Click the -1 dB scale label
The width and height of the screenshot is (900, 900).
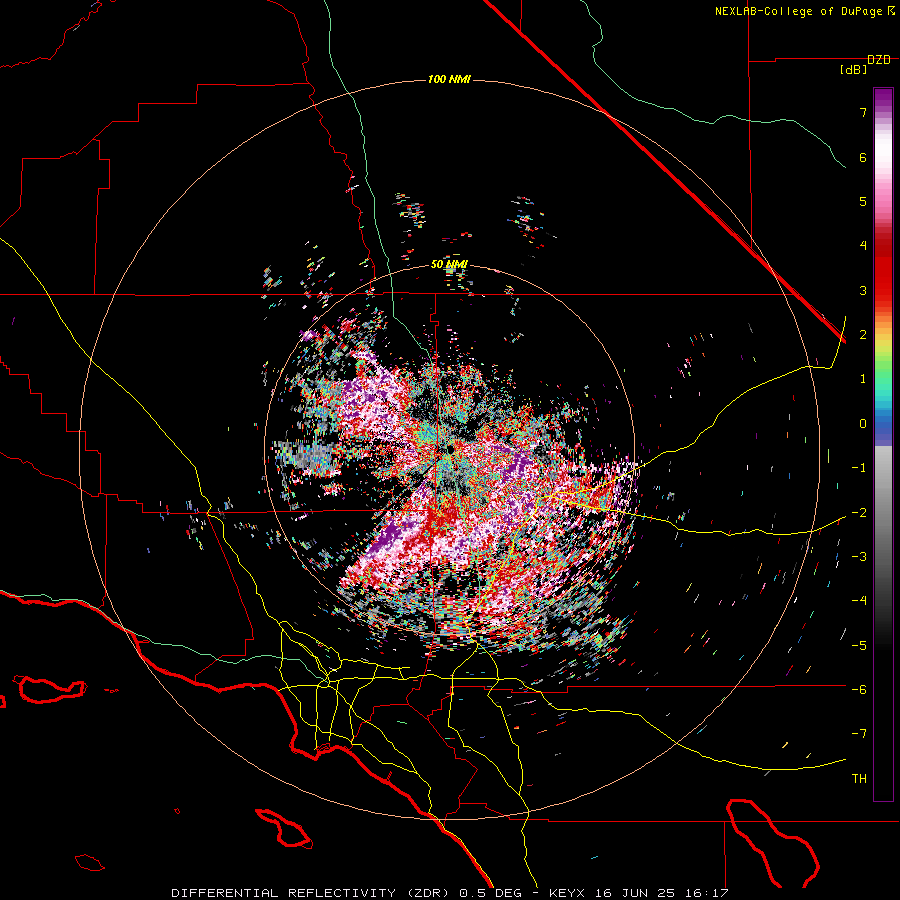click(859, 468)
